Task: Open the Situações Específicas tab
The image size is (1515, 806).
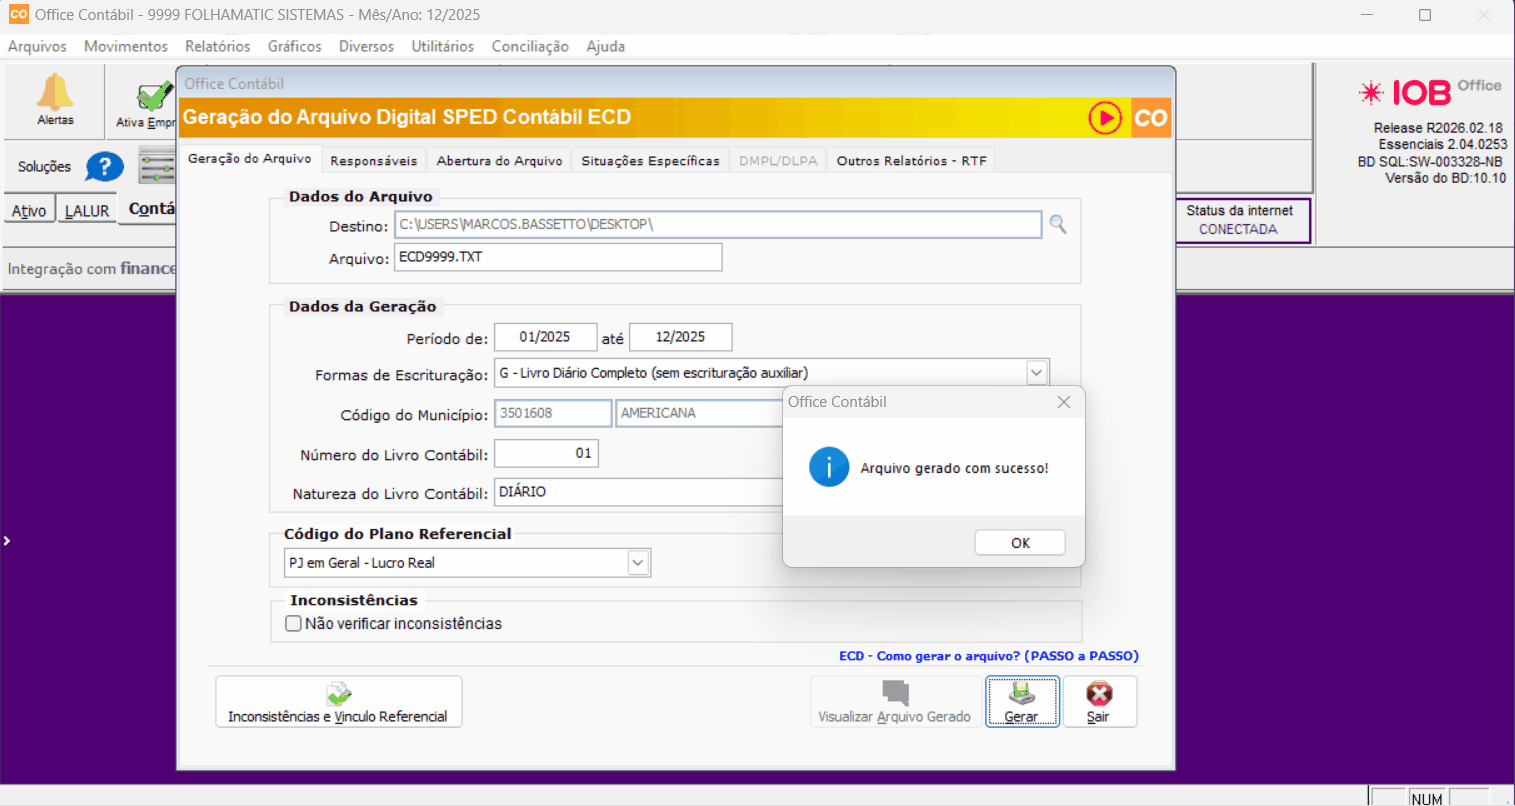Action: (x=650, y=161)
